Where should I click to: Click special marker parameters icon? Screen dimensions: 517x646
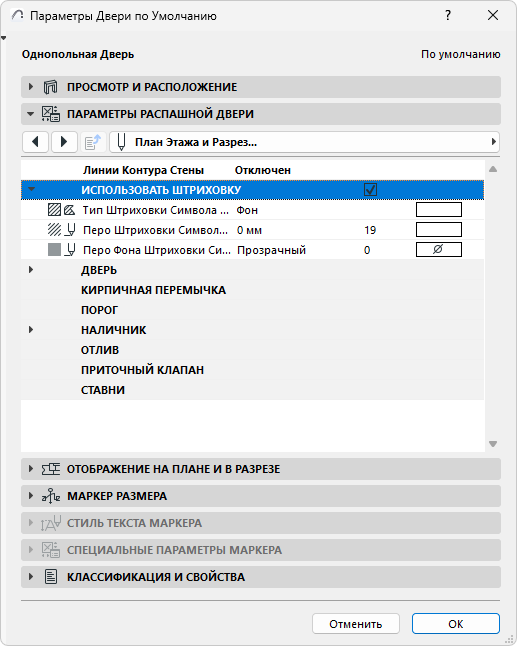coord(51,550)
